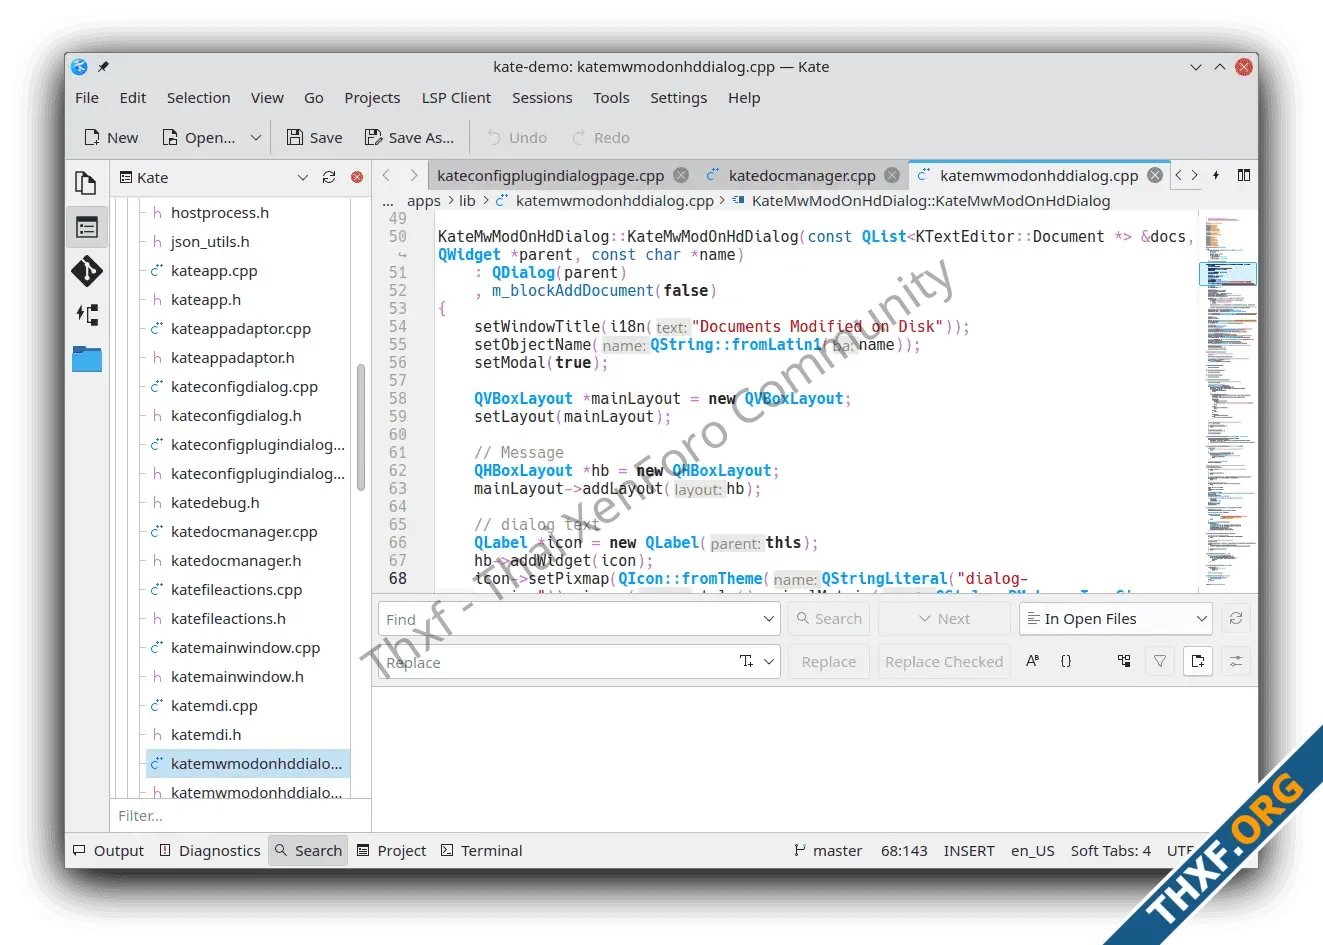Click the new search tab icon button
The height and width of the screenshot is (945, 1323).
1198,661
